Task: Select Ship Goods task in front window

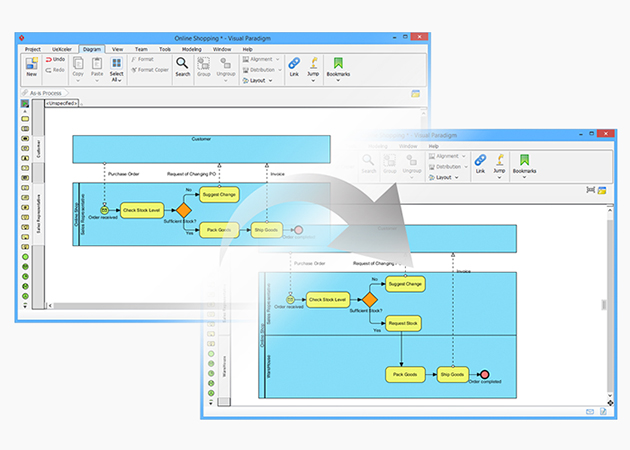Action: pos(452,374)
